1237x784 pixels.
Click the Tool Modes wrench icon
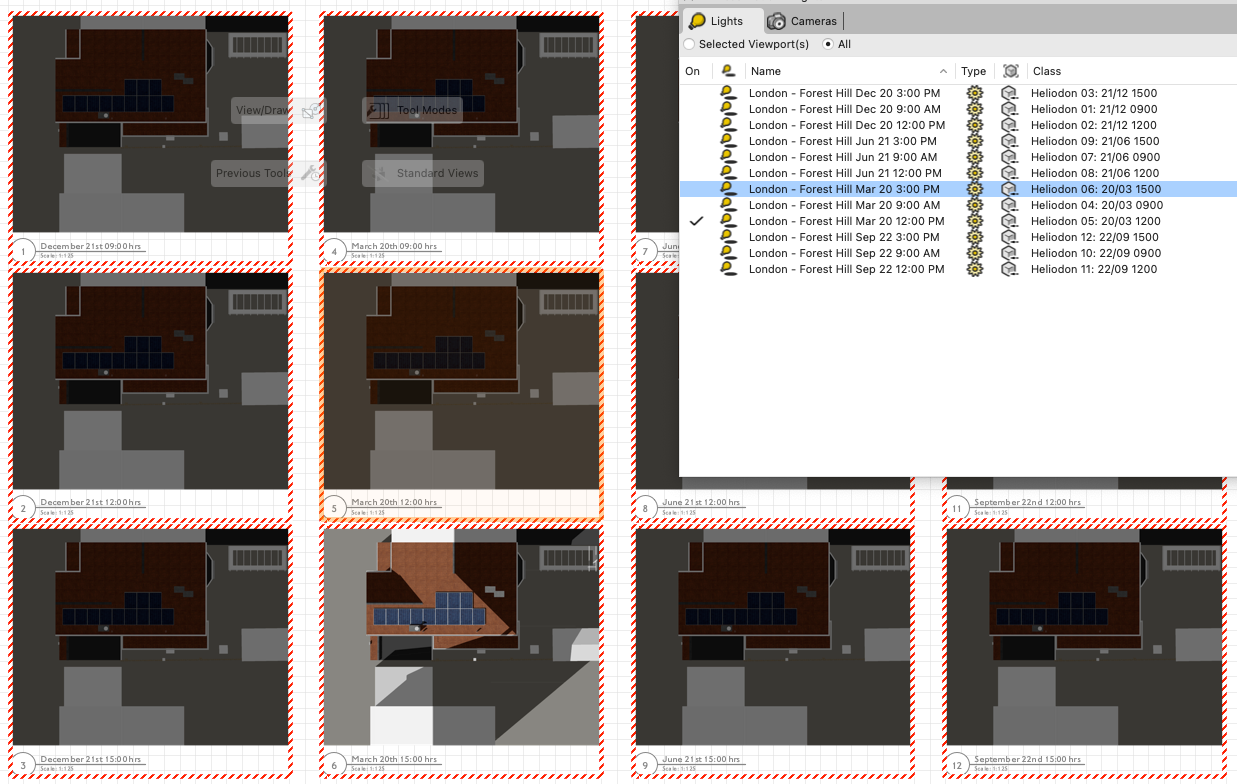(378, 110)
